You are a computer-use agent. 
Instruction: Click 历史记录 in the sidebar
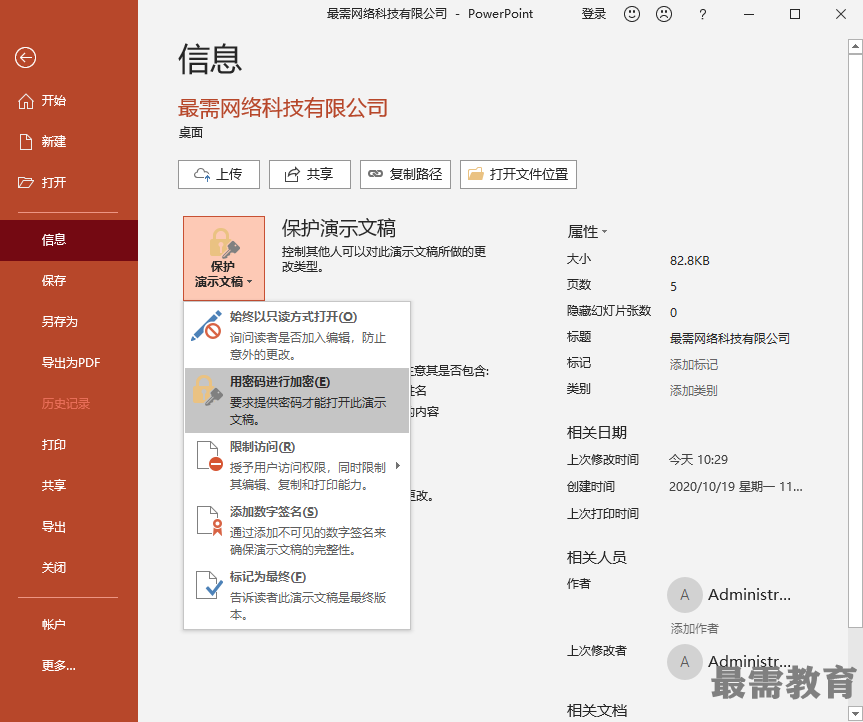[x=69, y=404]
